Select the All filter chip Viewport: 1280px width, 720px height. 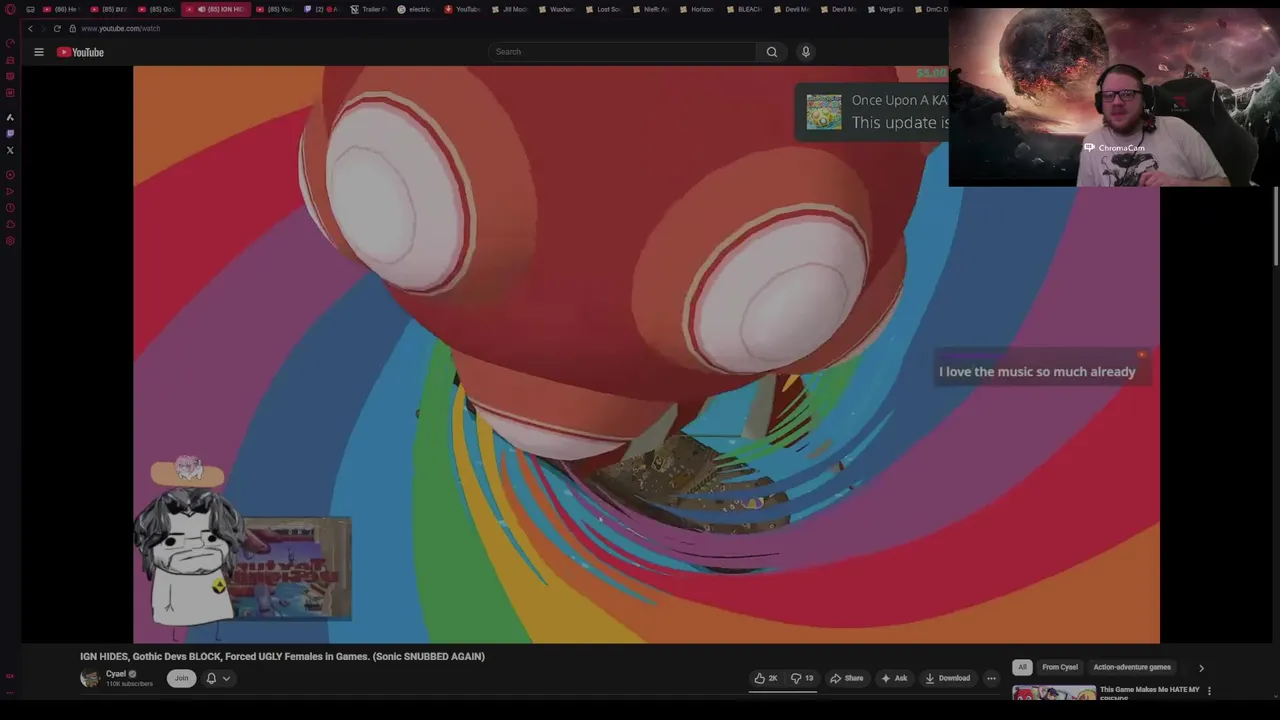[1022, 667]
